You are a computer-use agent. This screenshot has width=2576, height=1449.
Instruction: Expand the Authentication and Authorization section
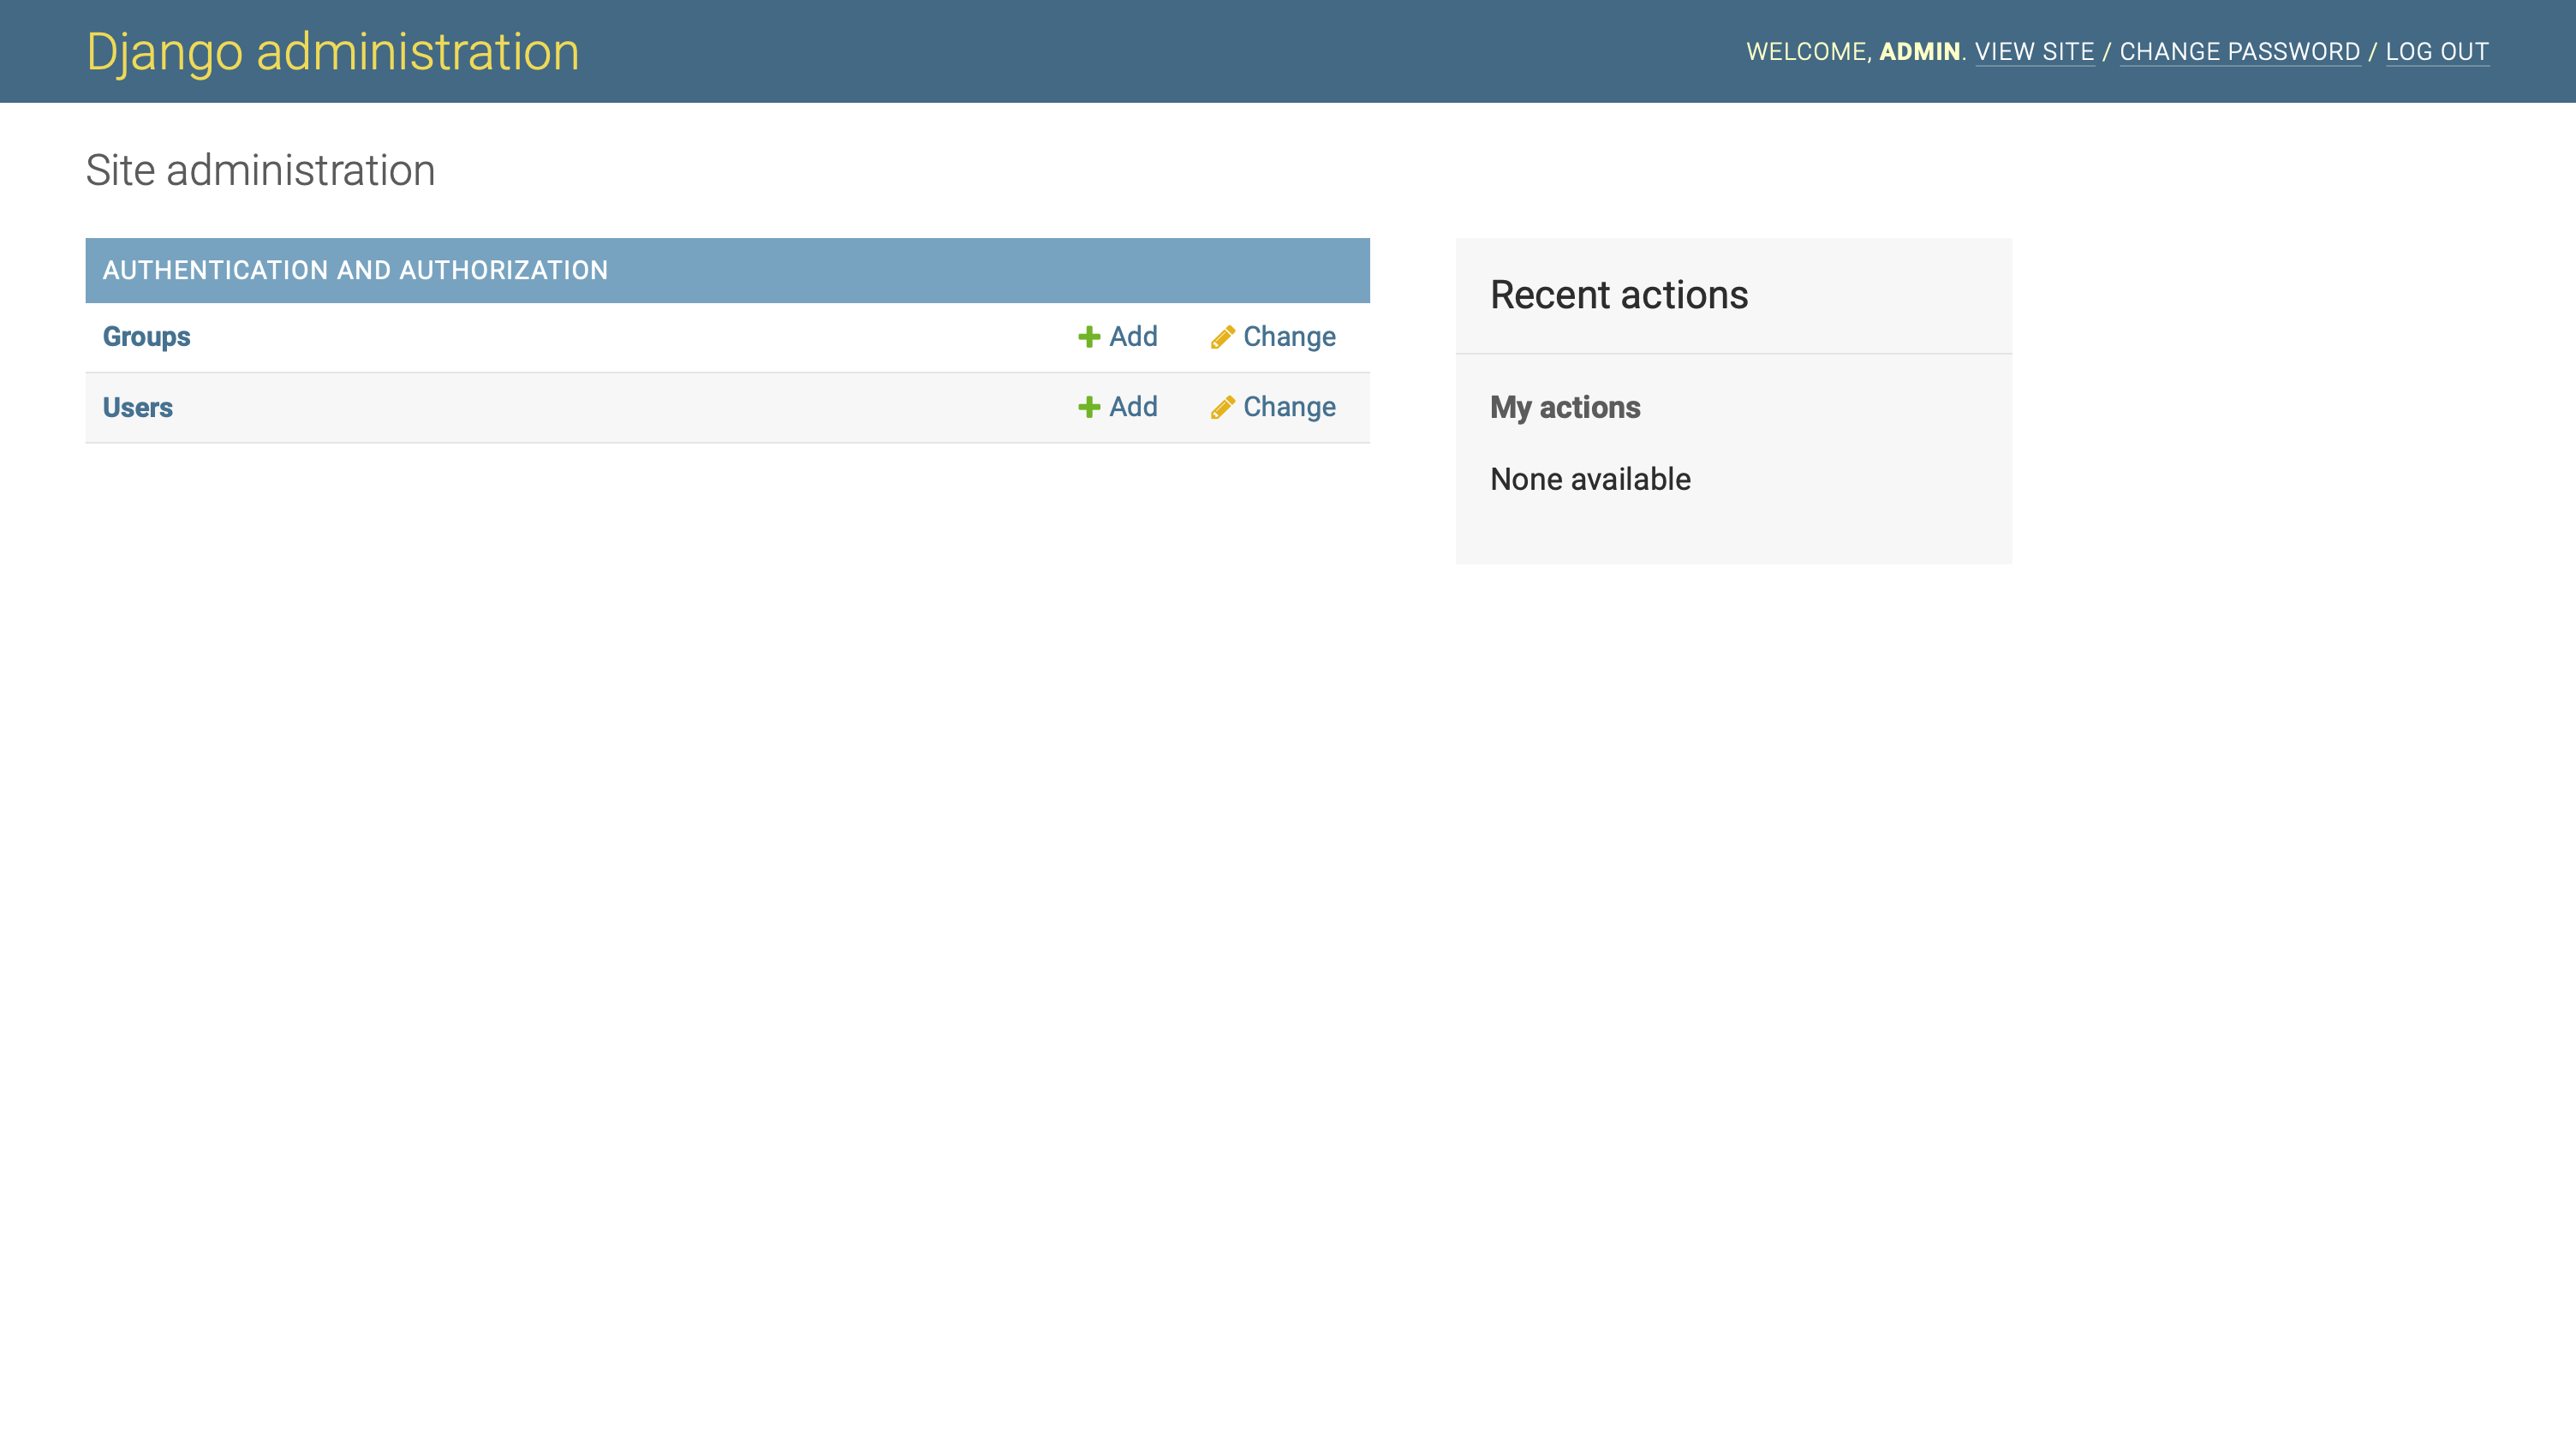pos(727,269)
